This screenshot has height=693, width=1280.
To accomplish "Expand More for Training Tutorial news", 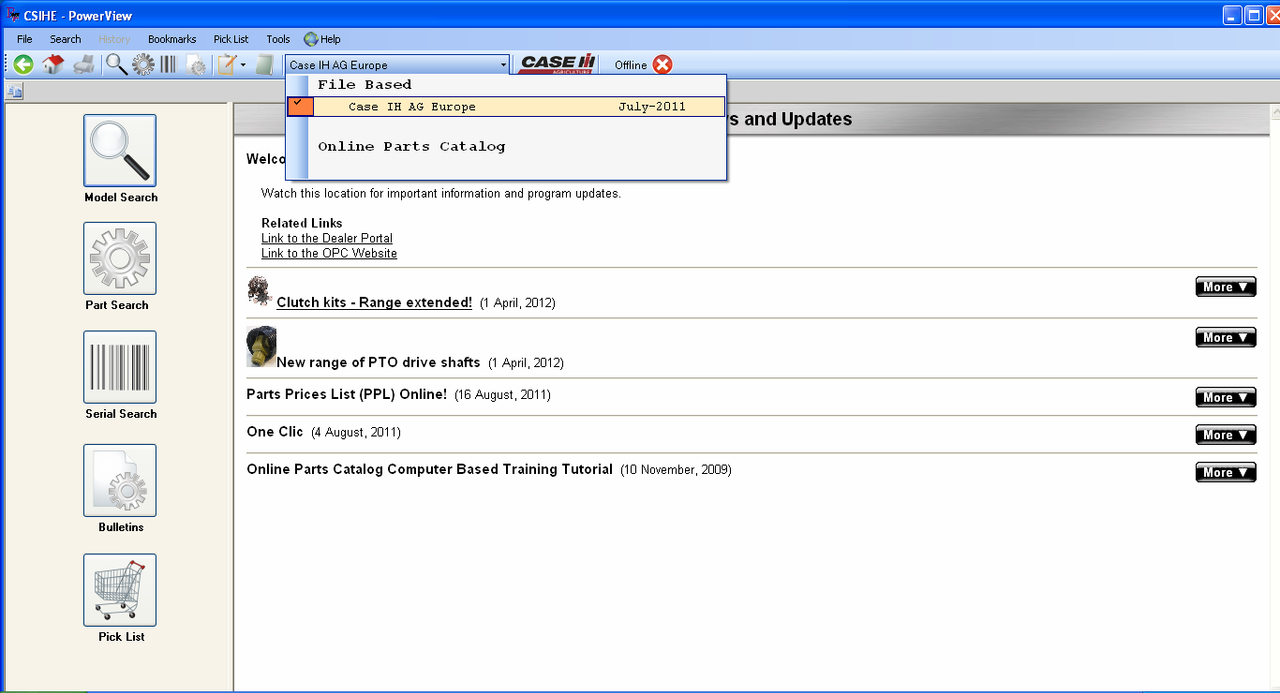I will pos(1225,472).
